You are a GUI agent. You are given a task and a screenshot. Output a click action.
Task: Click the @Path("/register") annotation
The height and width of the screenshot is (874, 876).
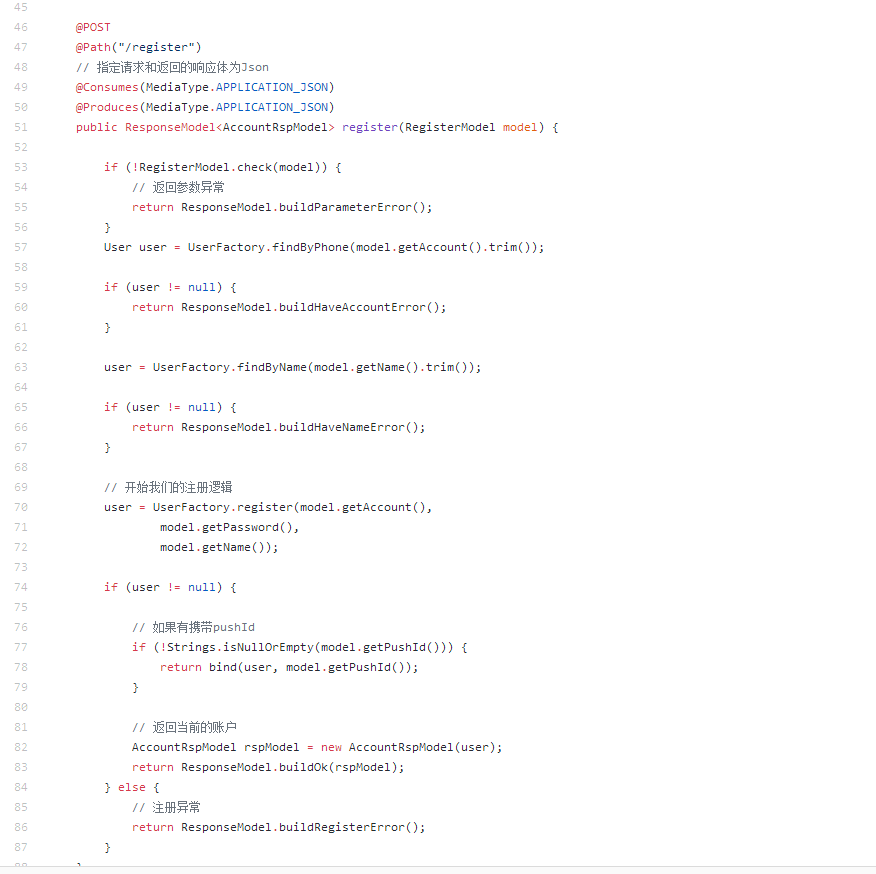[138, 47]
